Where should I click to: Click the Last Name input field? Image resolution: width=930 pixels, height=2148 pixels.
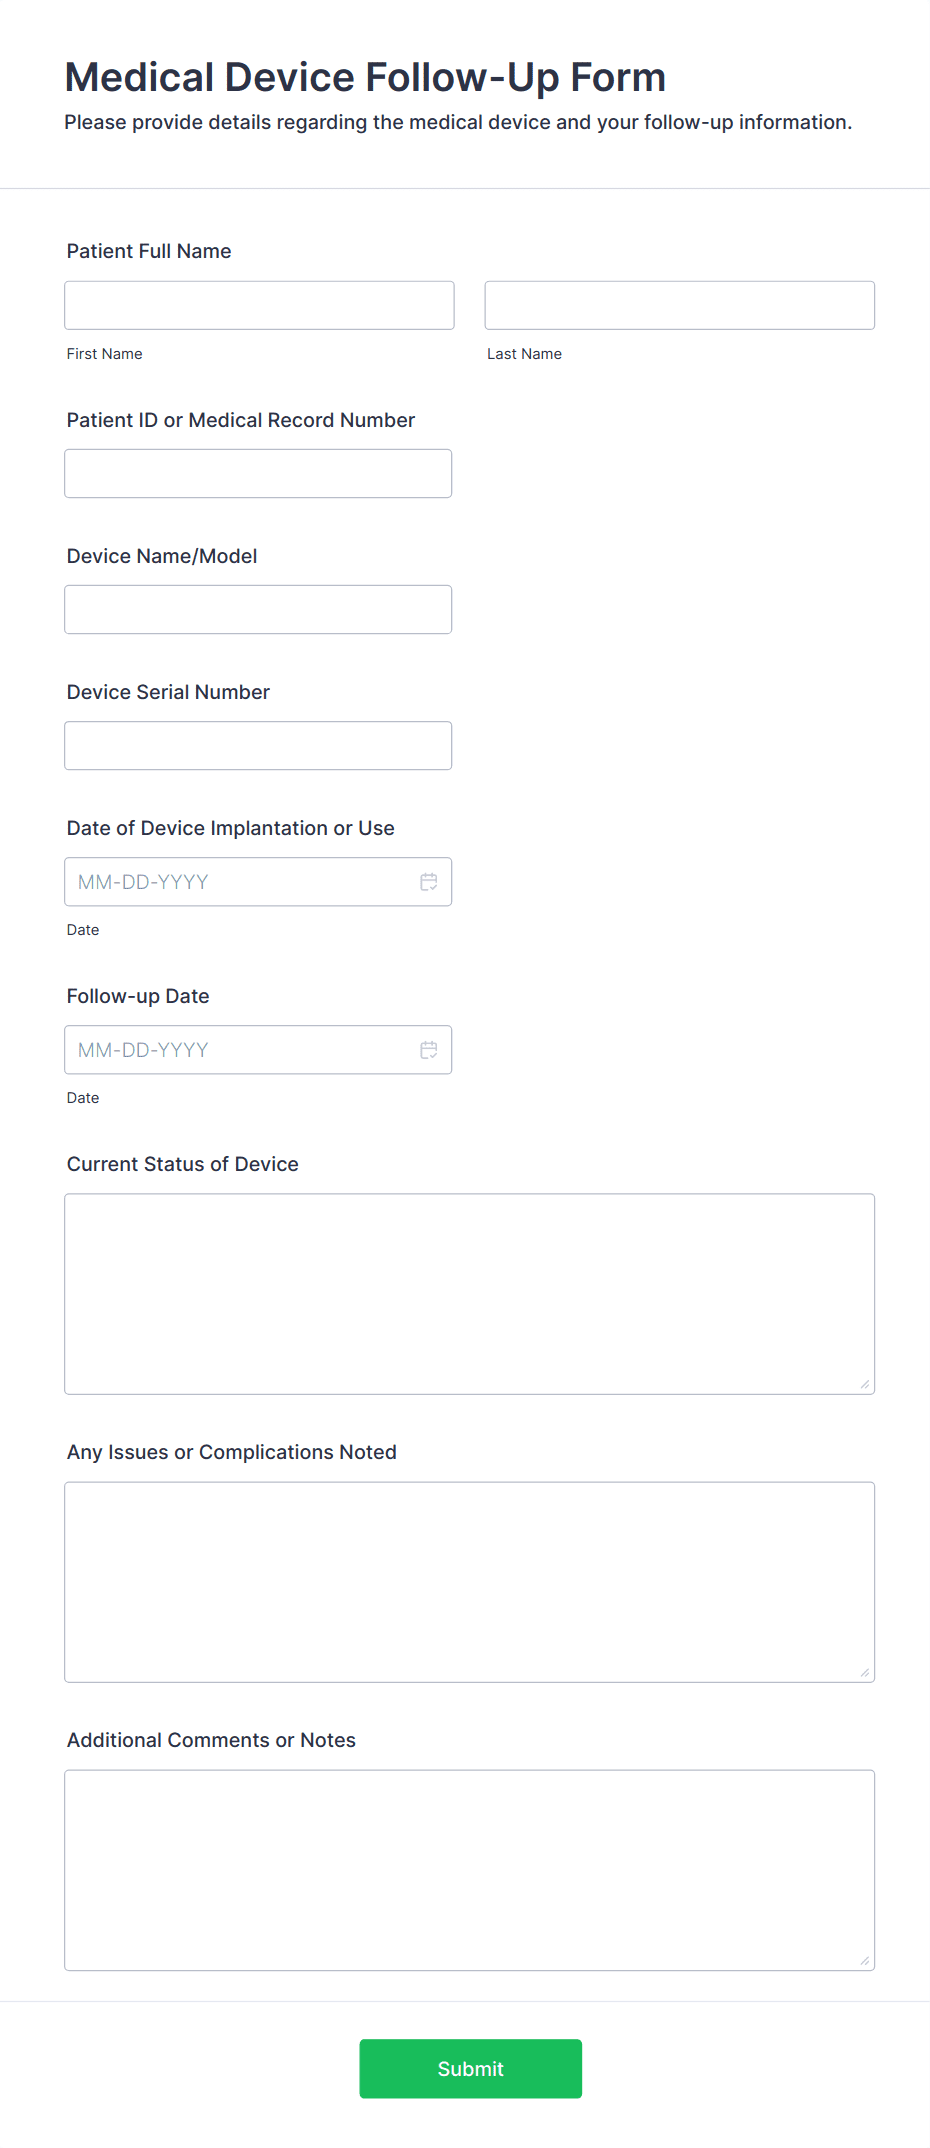(x=679, y=305)
